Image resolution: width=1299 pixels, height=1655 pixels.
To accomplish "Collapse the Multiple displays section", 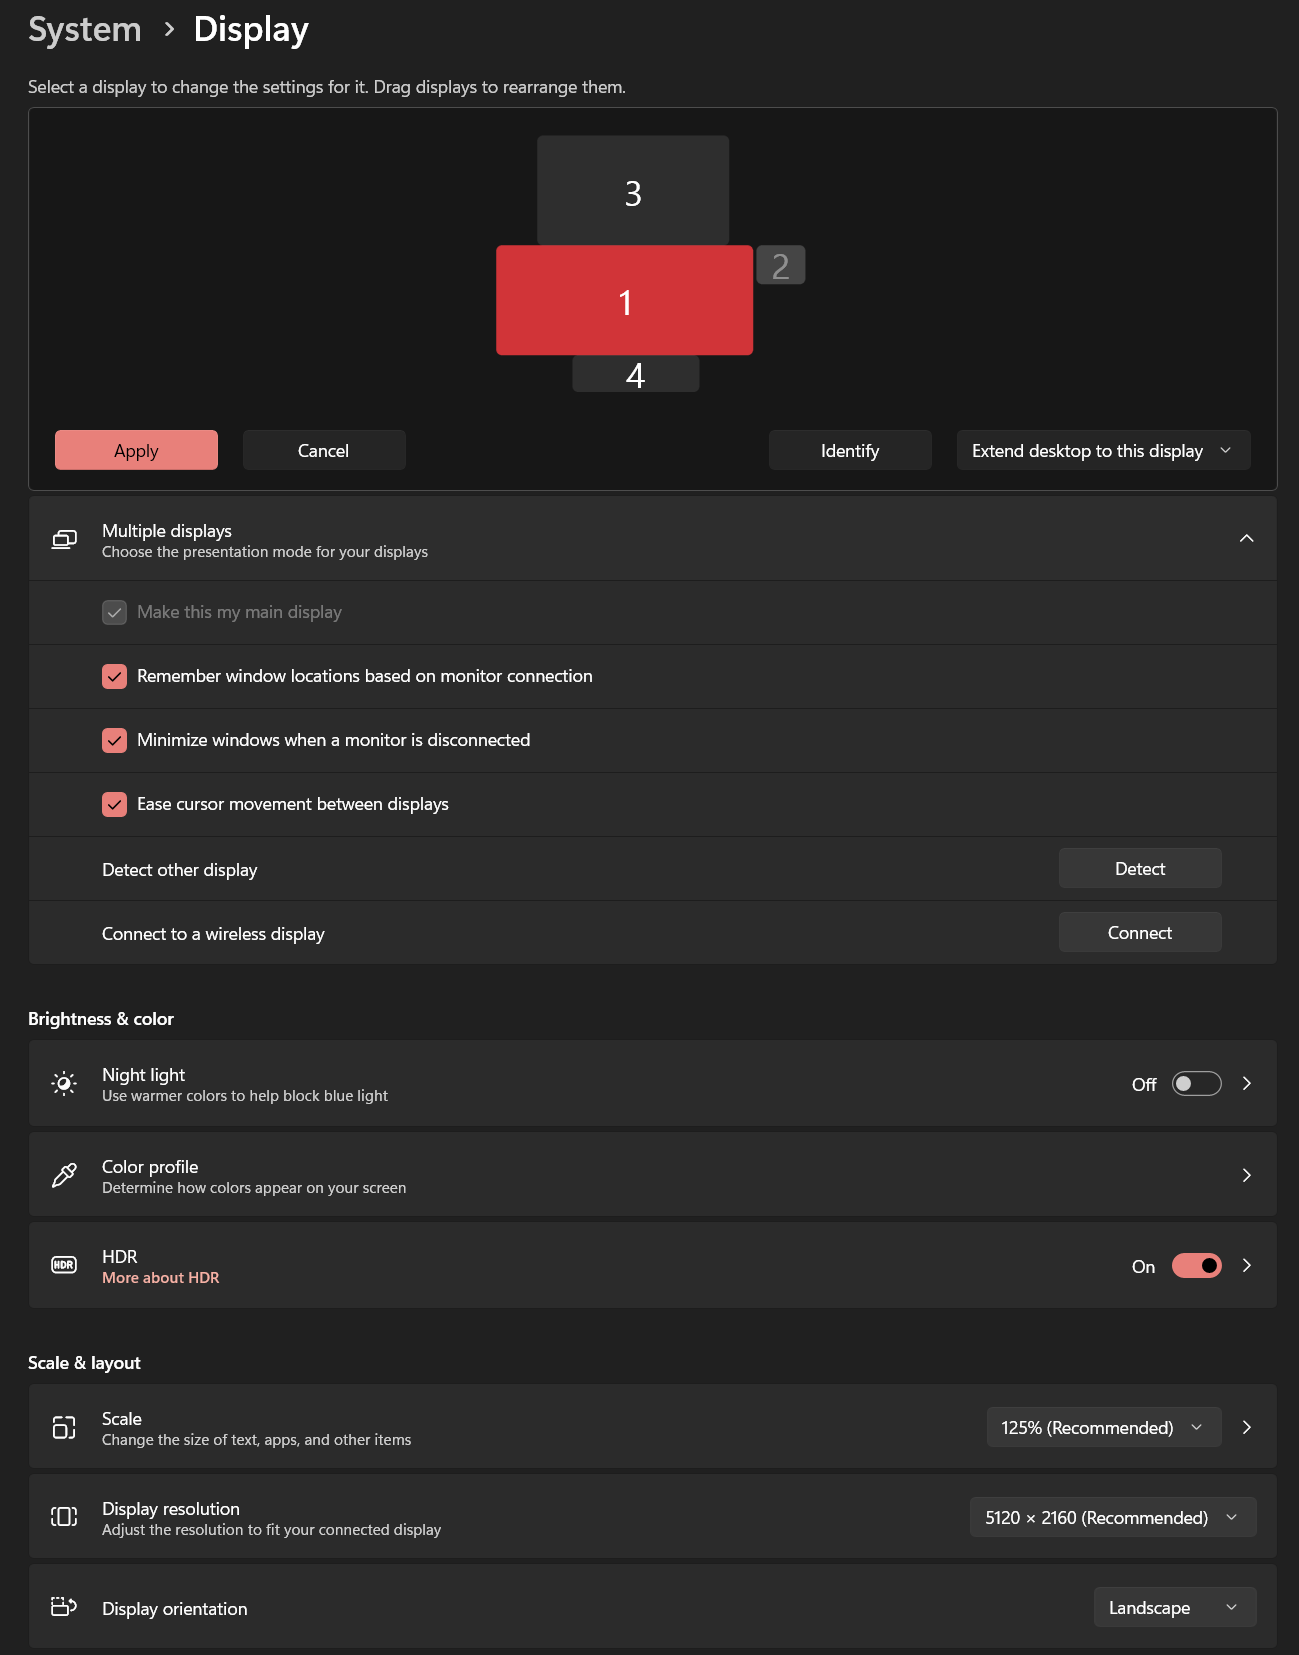I will click(1246, 538).
